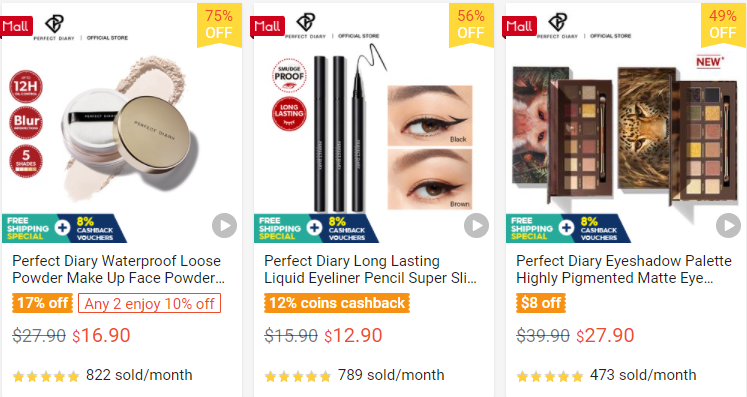Click the 56% OFF discount ribbon
The height and width of the screenshot is (397, 747).
471,25
